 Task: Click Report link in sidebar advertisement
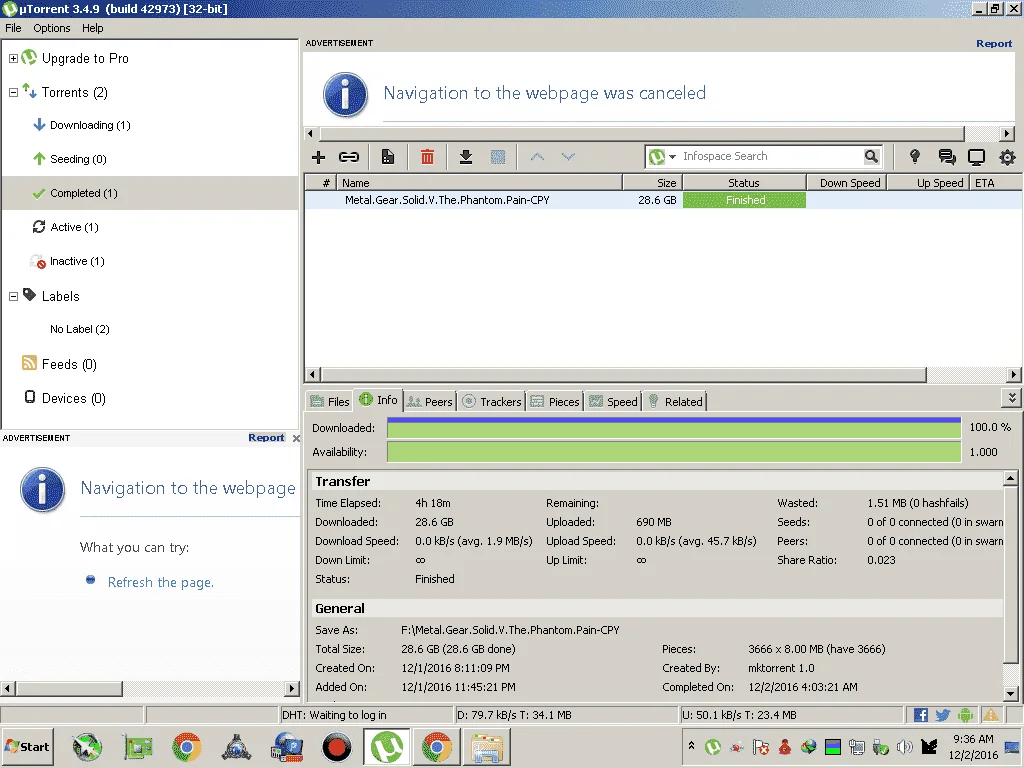click(x=266, y=438)
